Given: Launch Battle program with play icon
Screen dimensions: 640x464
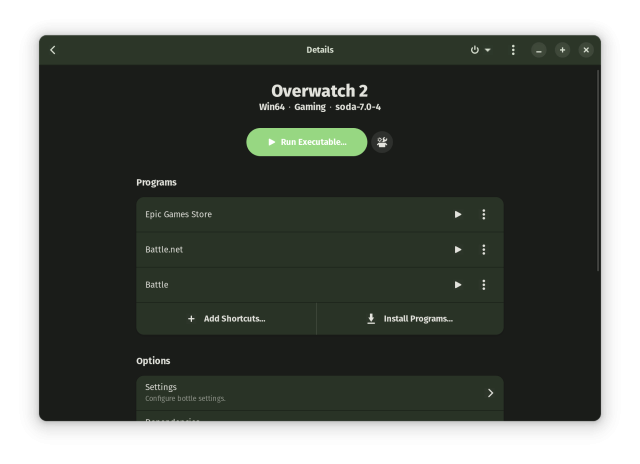Looking at the screenshot, I should tap(458, 285).
